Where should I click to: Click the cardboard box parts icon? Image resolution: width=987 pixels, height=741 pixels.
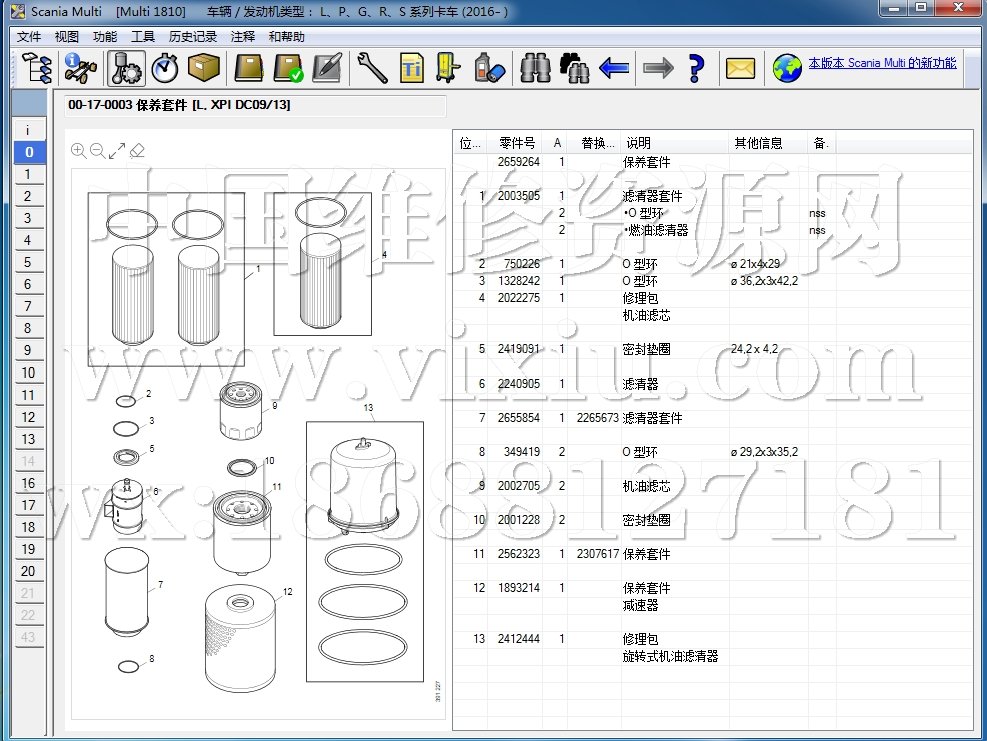point(204,68)
